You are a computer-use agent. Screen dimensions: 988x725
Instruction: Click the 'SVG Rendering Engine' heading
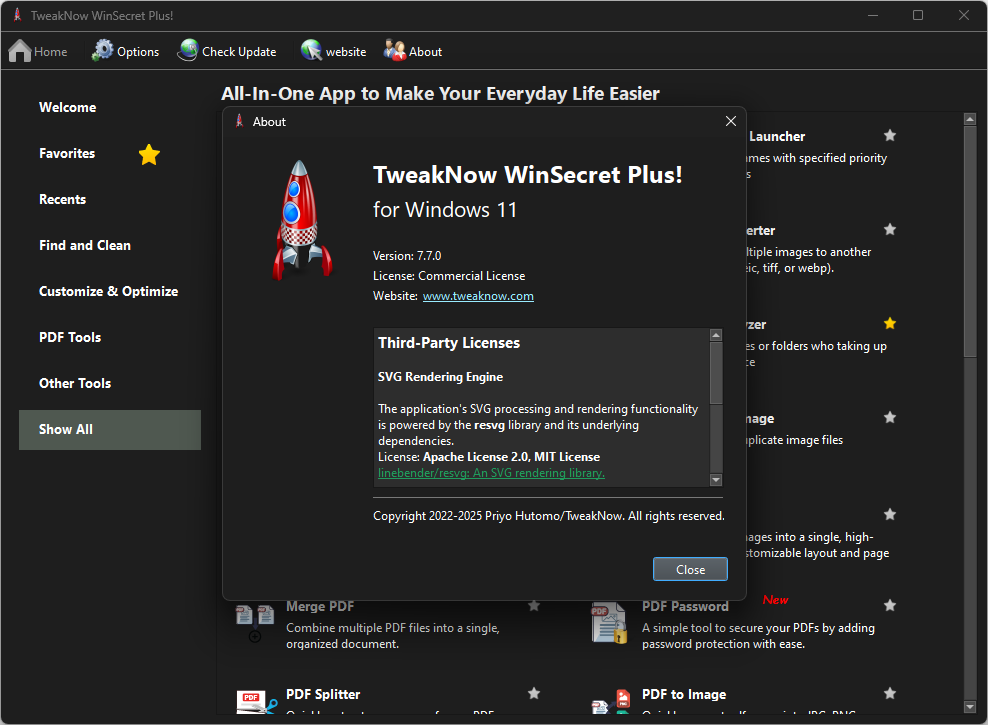click(440, 377)
